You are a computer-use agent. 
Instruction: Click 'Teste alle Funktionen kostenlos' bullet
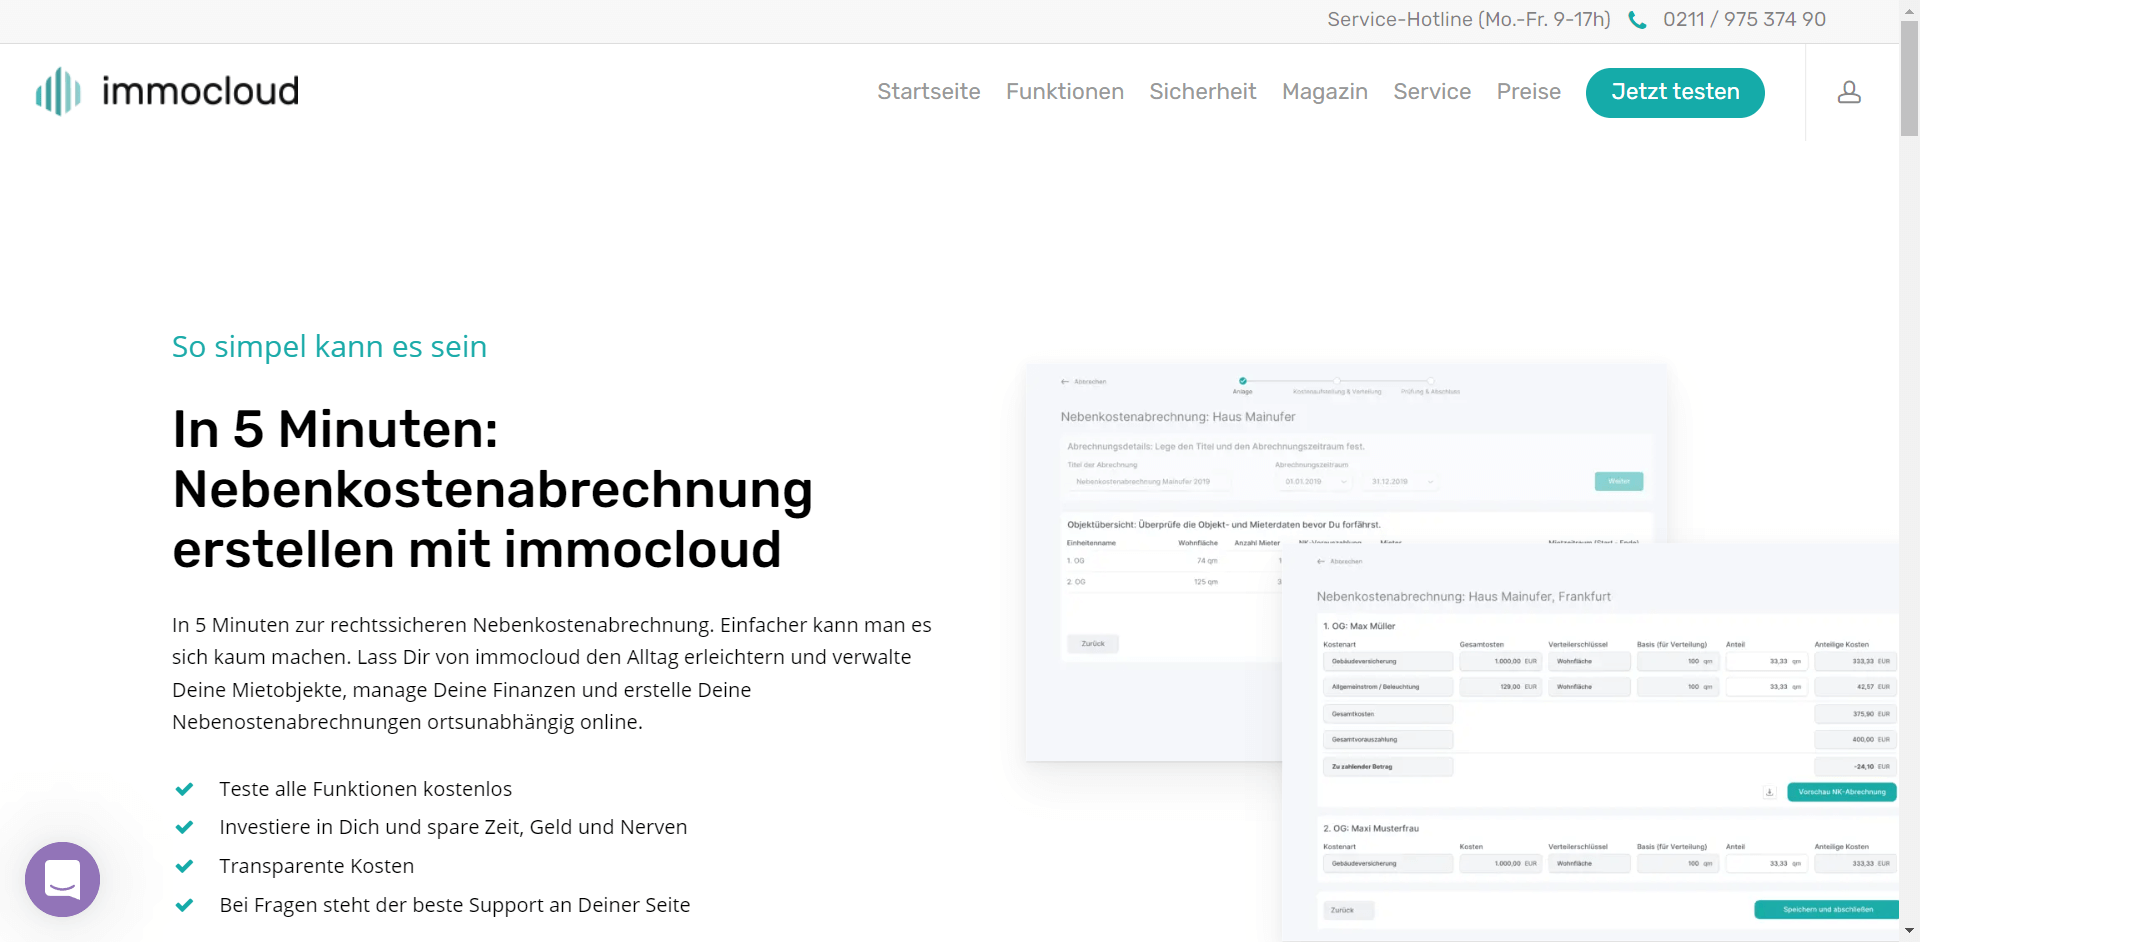(365, 789)
